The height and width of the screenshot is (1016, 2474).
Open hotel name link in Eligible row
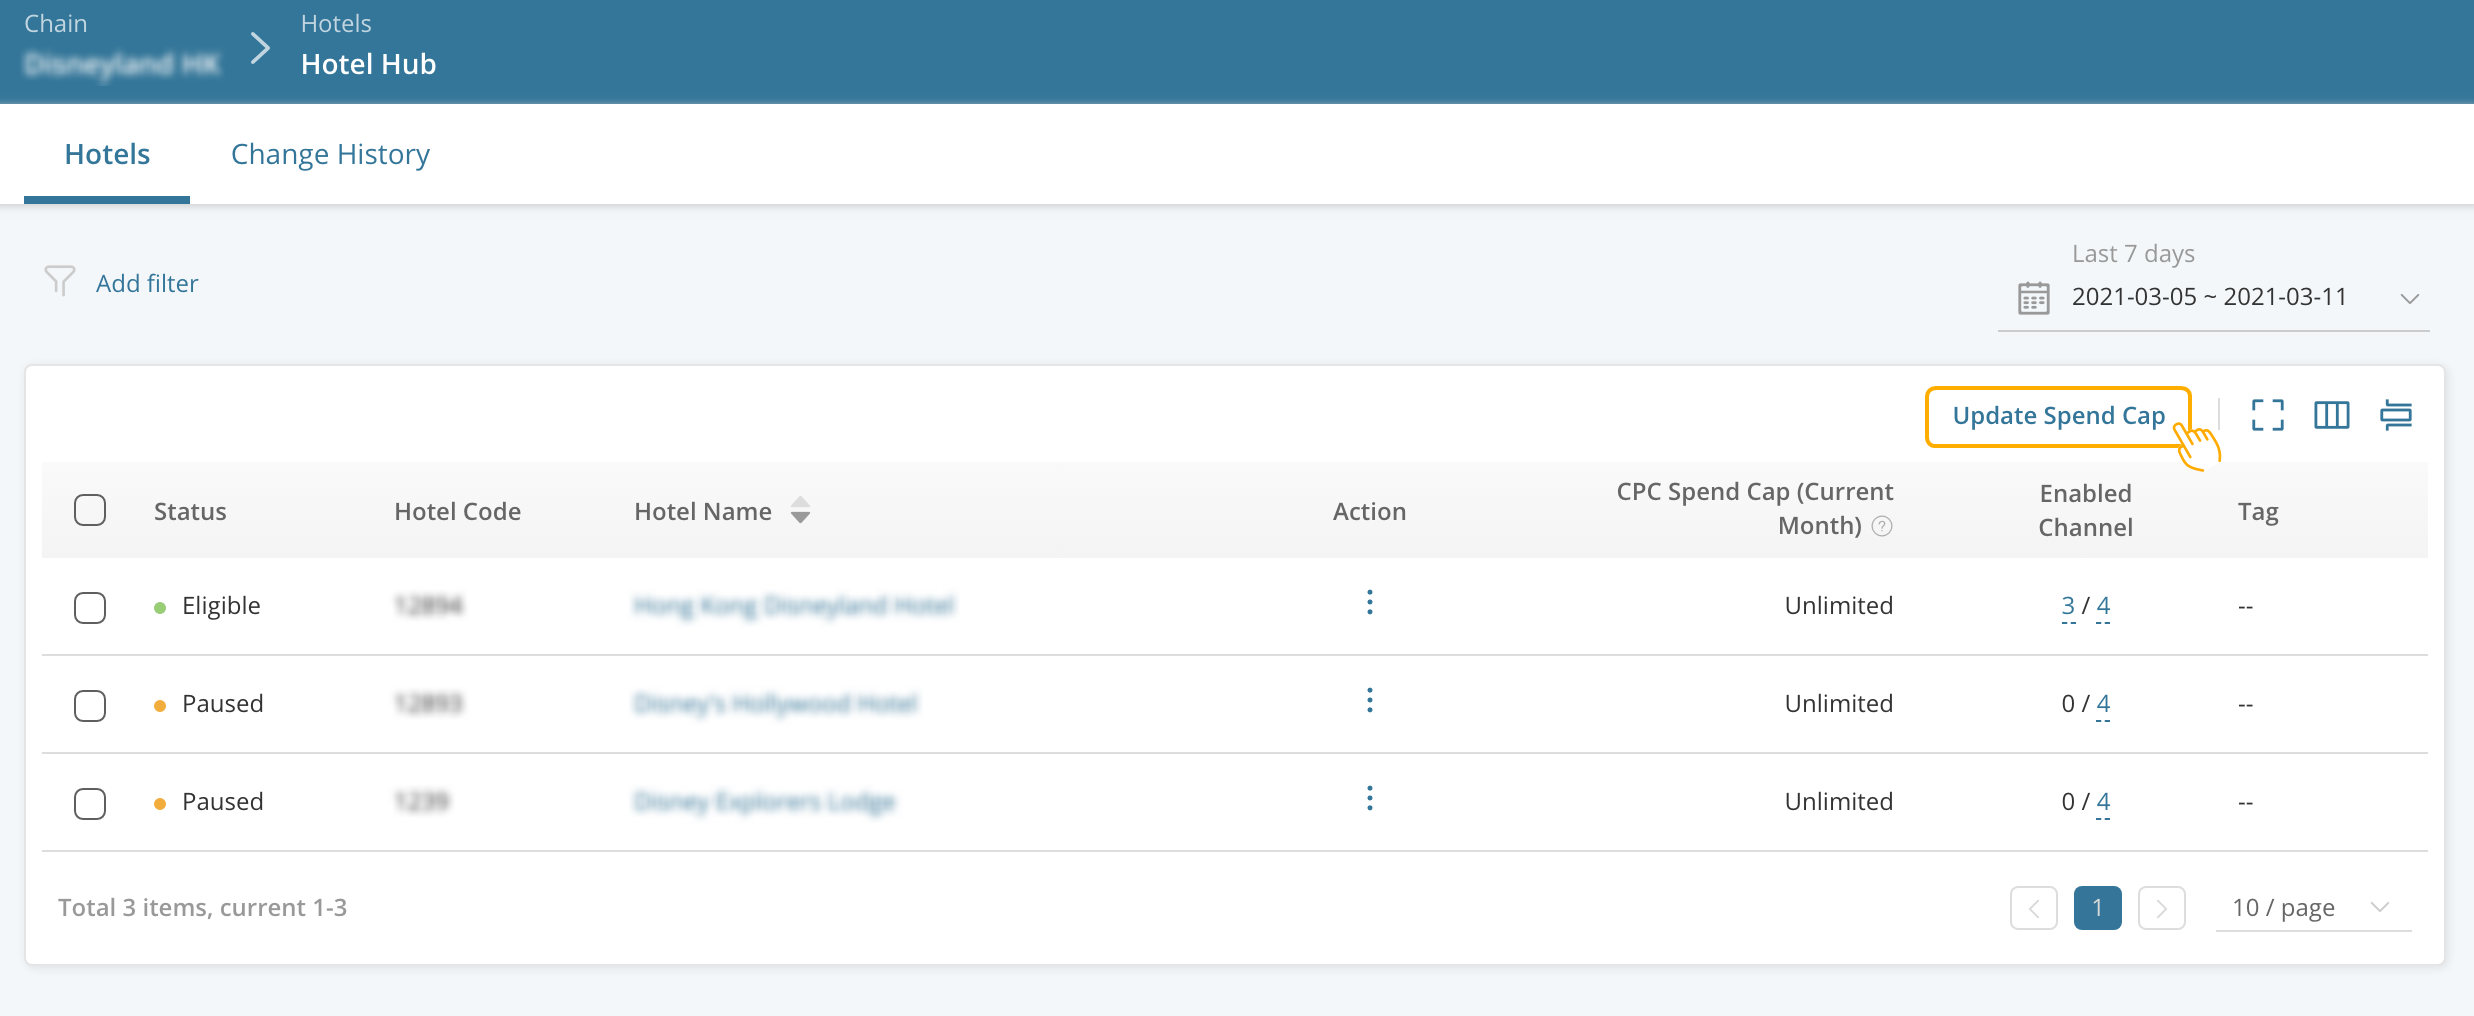pos(795,605)
